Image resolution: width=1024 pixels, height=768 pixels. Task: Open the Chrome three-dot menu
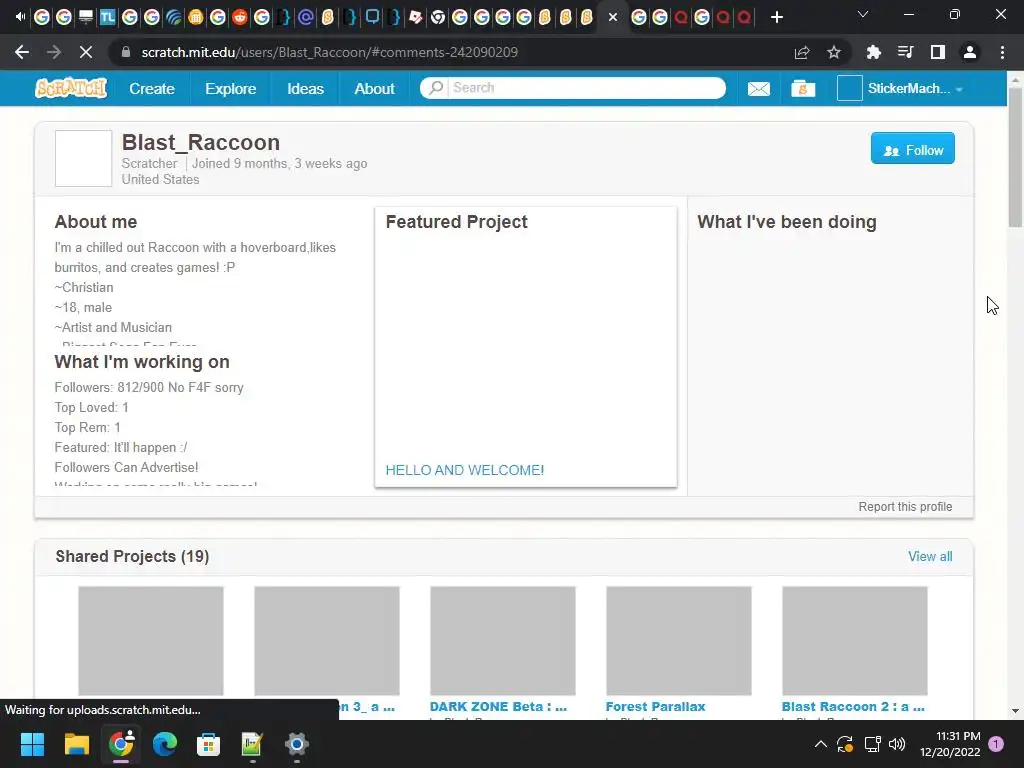[1002, 52]
